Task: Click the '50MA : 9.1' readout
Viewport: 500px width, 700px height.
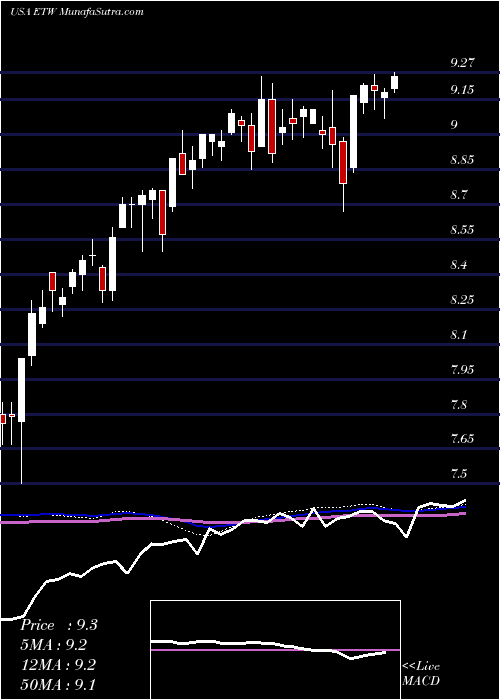Action: click(x=57, y=684)
